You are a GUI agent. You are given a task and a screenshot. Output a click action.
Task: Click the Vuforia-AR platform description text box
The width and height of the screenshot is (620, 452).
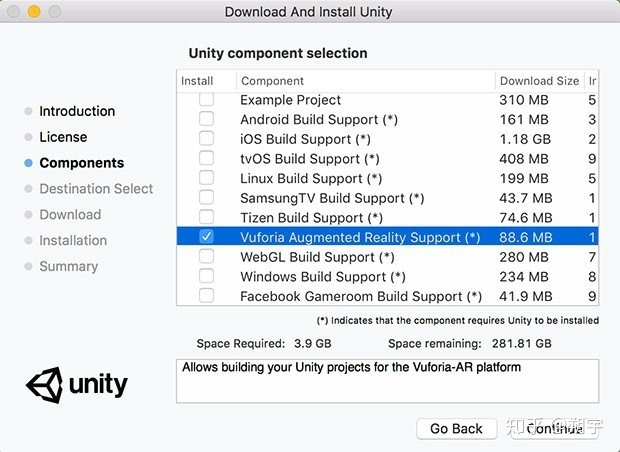pos(388,381)
